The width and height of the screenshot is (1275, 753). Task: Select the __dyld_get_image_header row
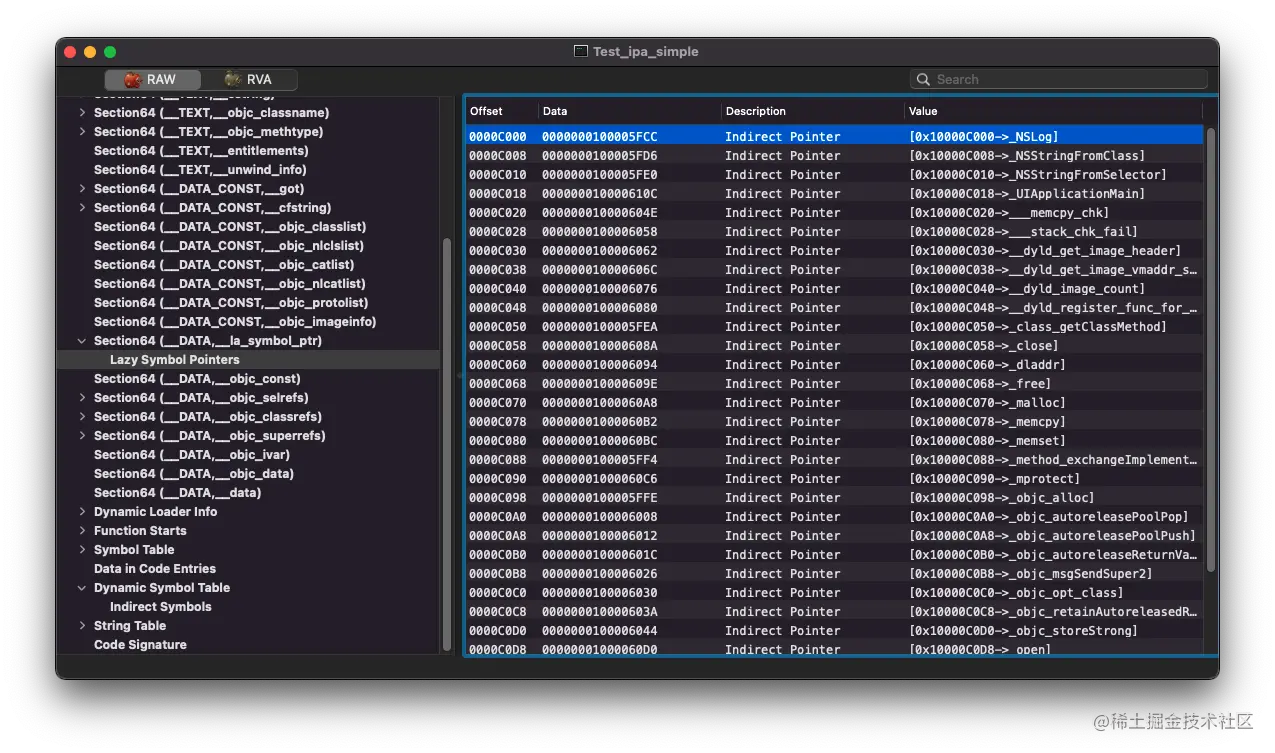tap(834, 251)
